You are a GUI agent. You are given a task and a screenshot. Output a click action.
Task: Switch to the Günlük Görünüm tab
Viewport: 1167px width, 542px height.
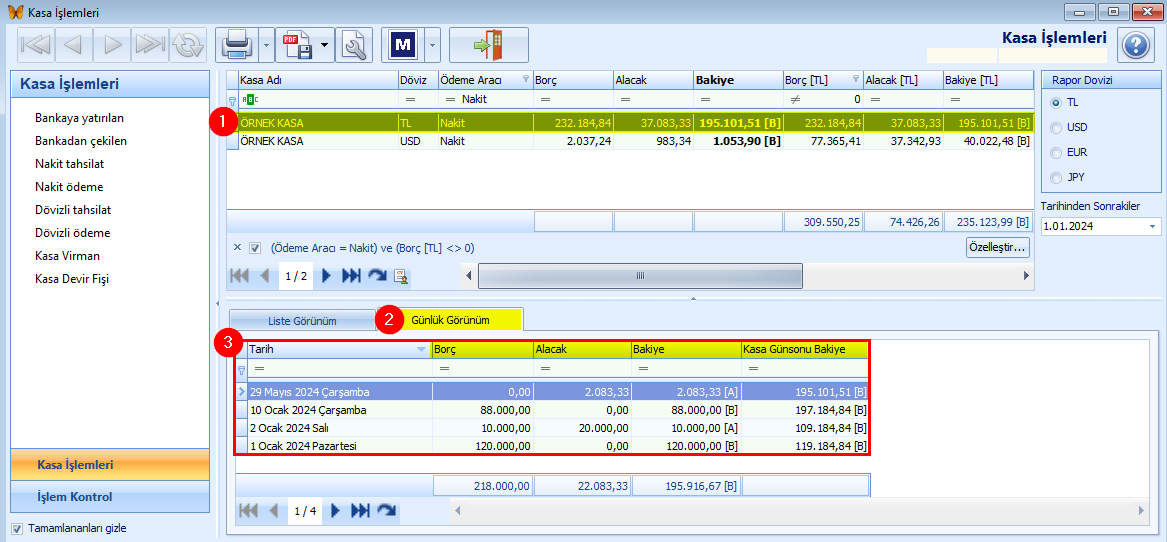[x=450, y=319]
